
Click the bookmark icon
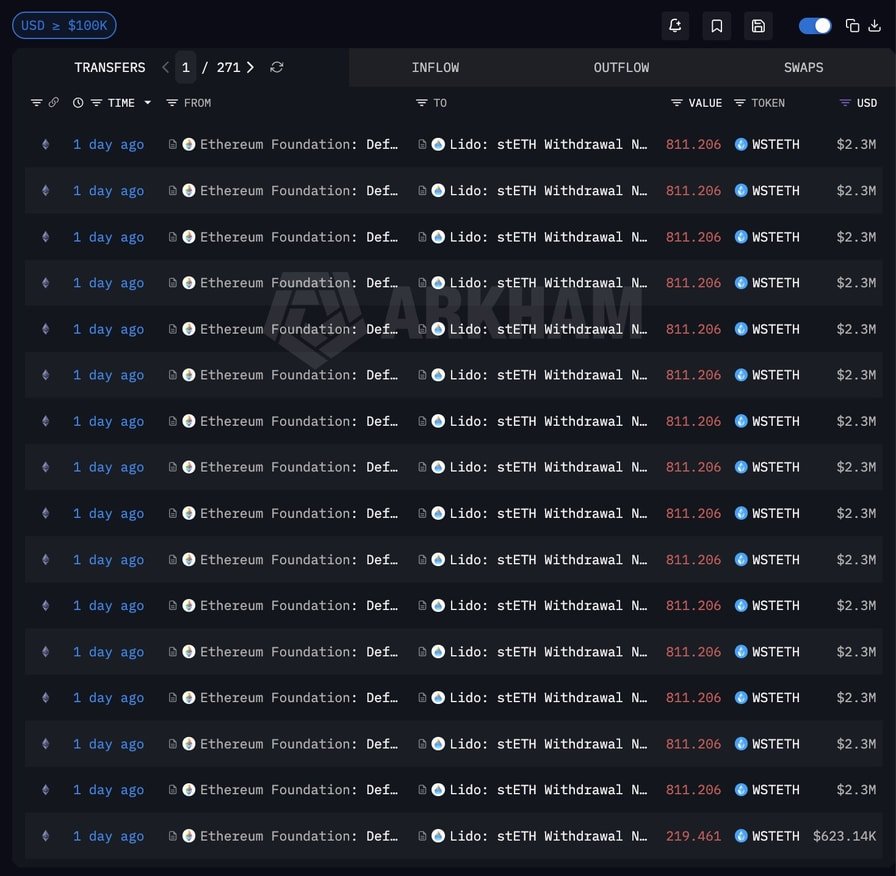pos(717,26)
